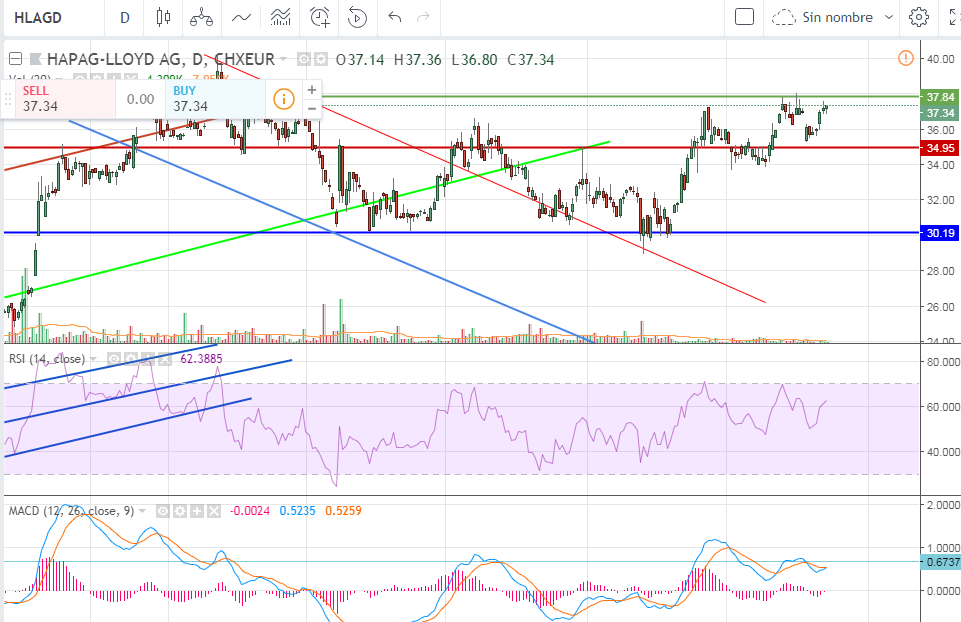
Task: Click the orange warning icon on chart
Action: point(905,58)
